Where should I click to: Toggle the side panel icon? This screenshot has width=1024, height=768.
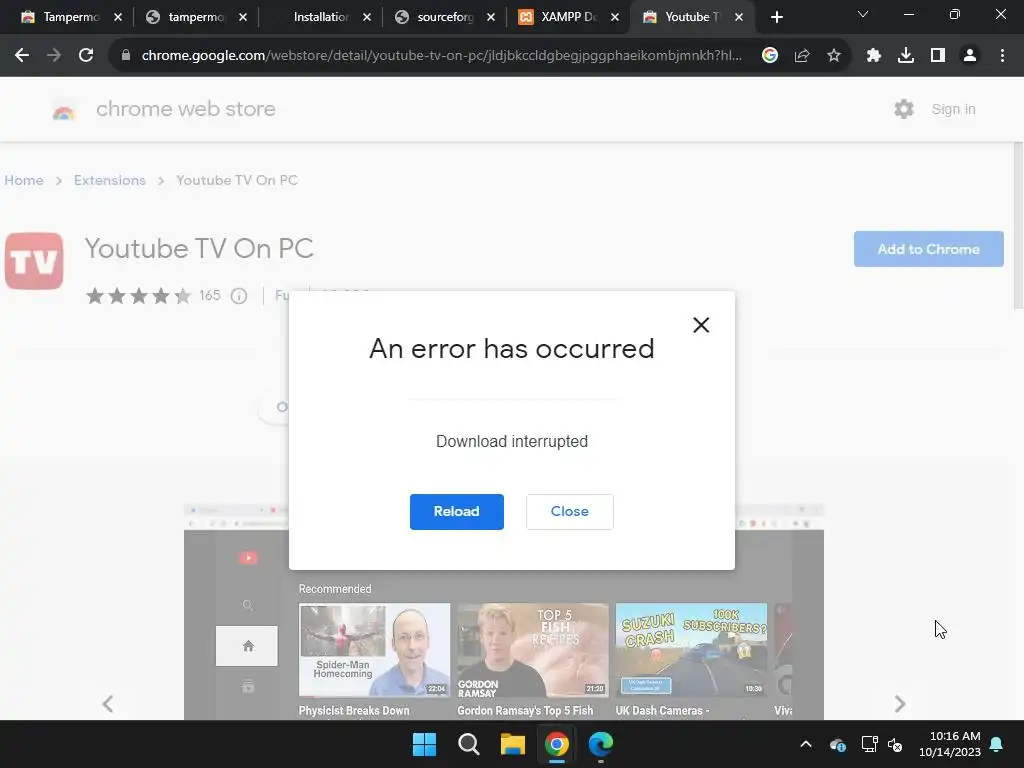pos(938,56)
